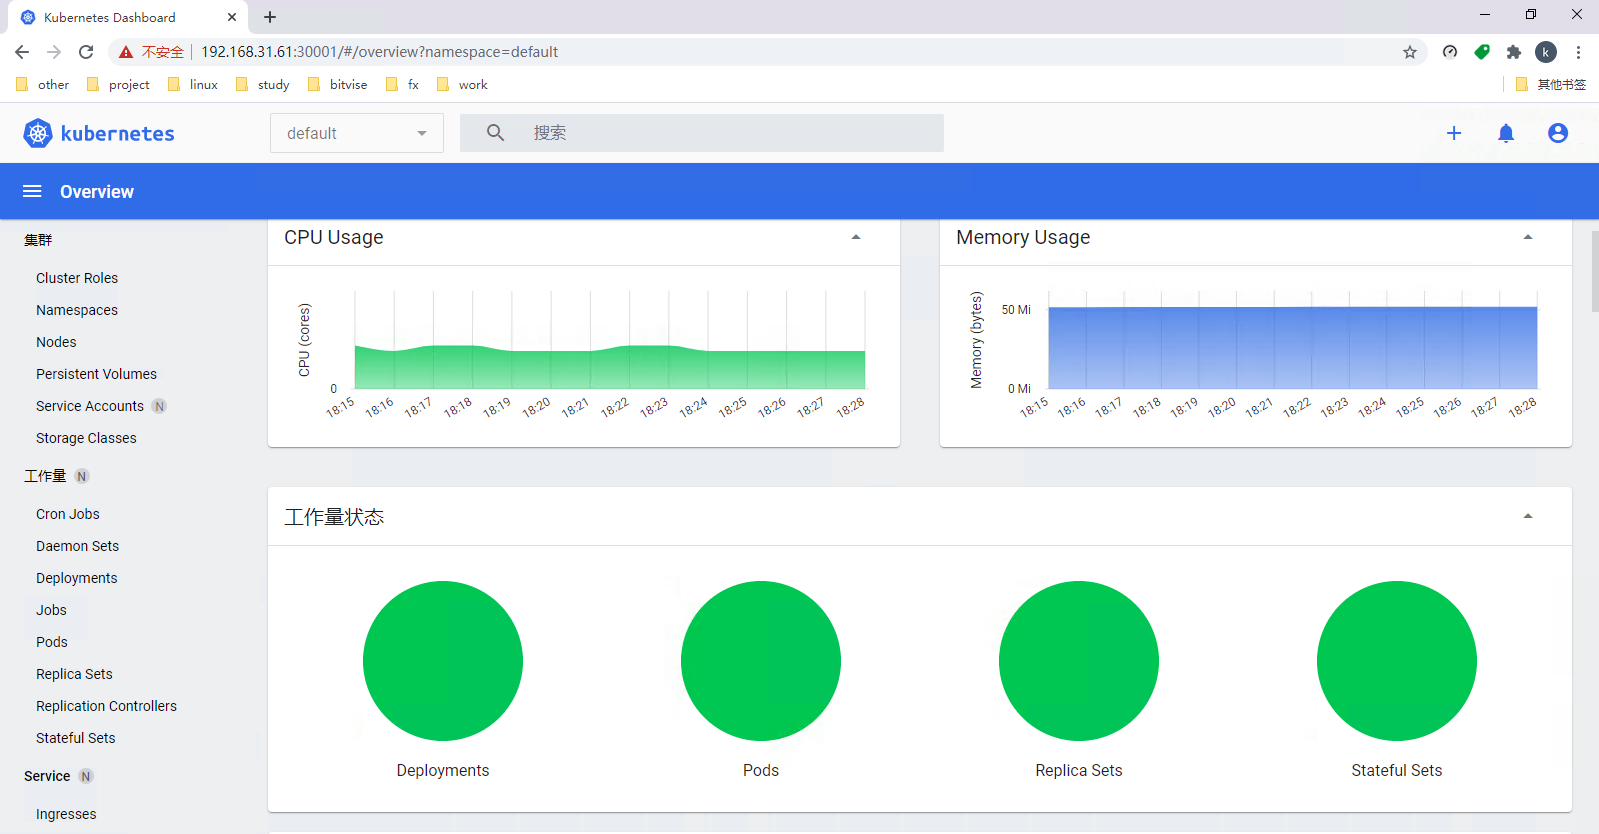
Task: Go to Persistent Volumes
Action: pos(96,374)
